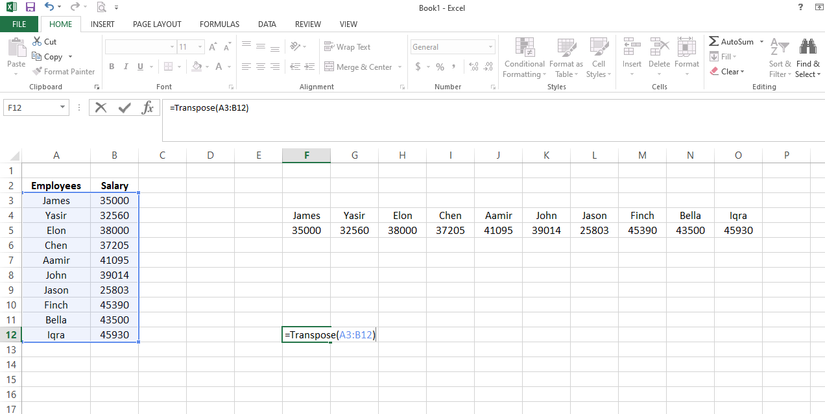Click the Accounting dollar format icon
This screenshot has height=414, width=825.
418,67
